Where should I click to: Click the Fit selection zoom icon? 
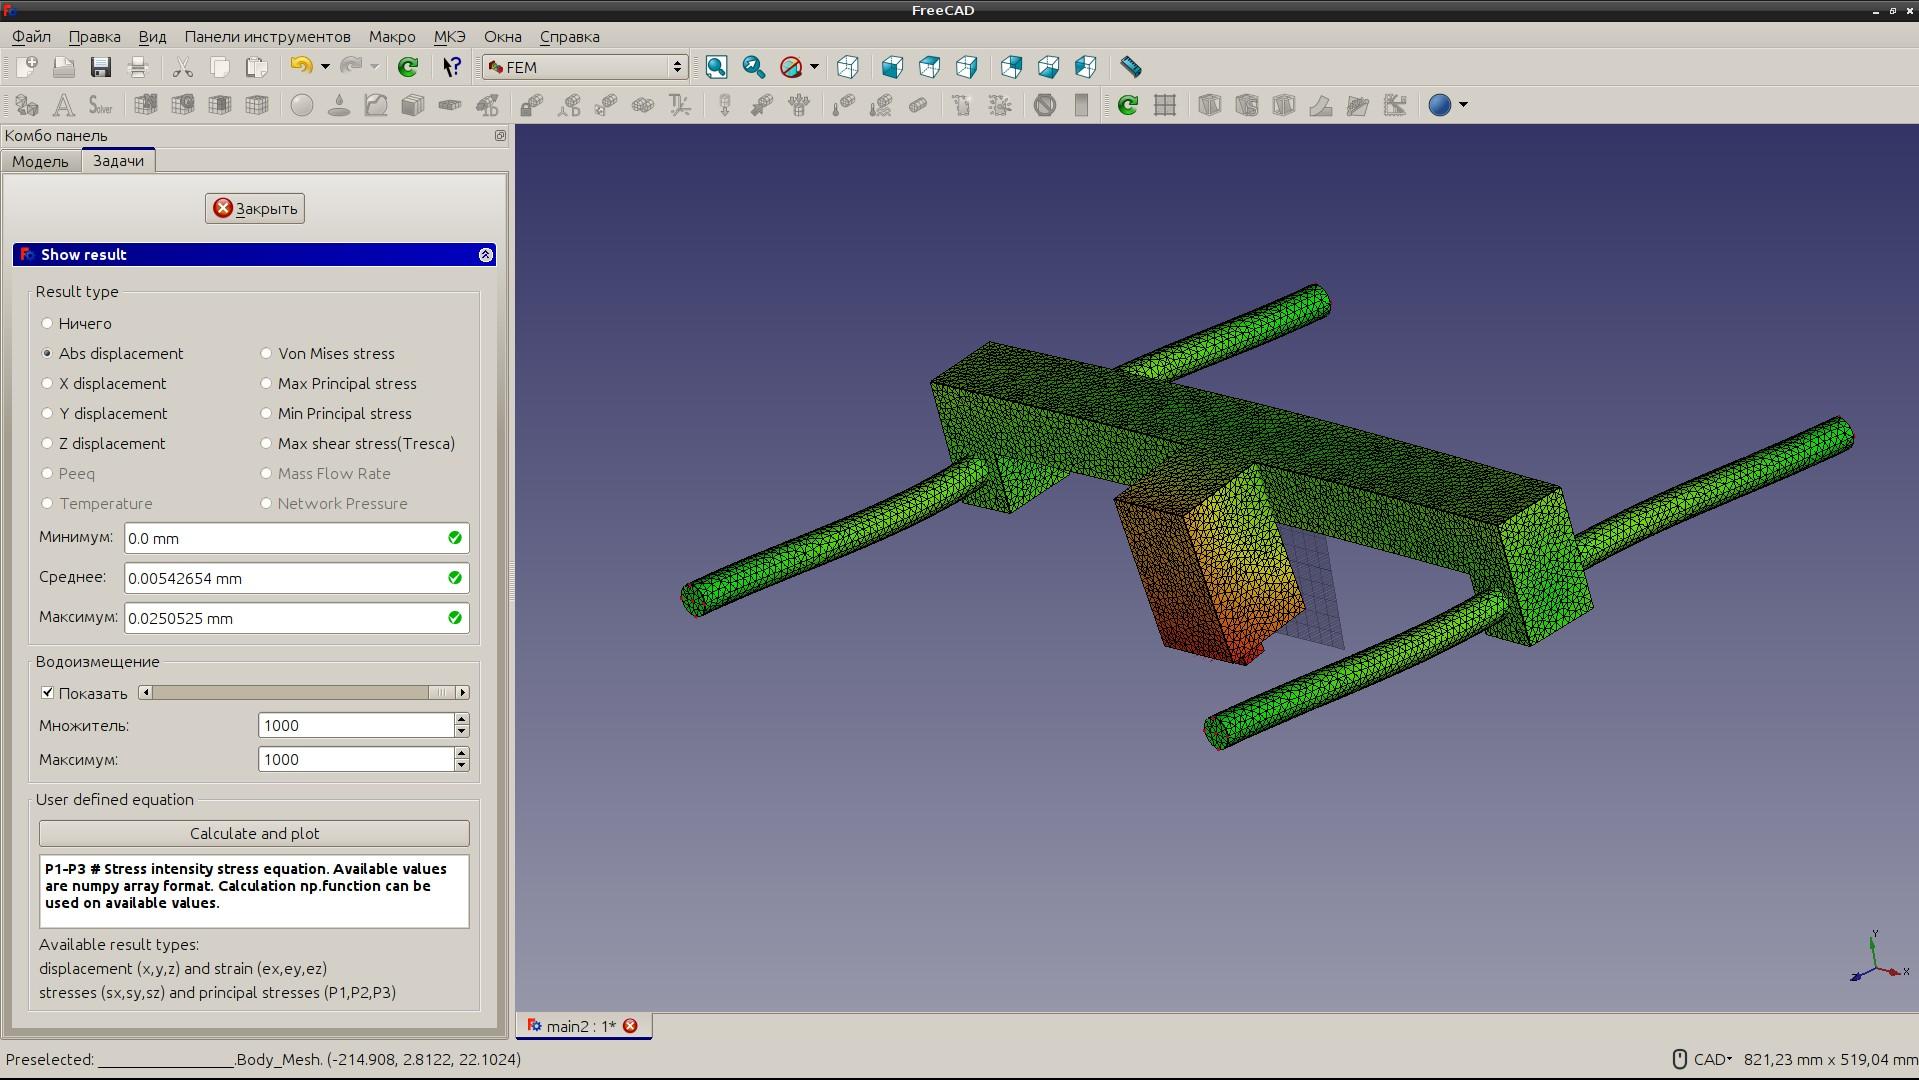pyautogui.click(x=754, y=67)
